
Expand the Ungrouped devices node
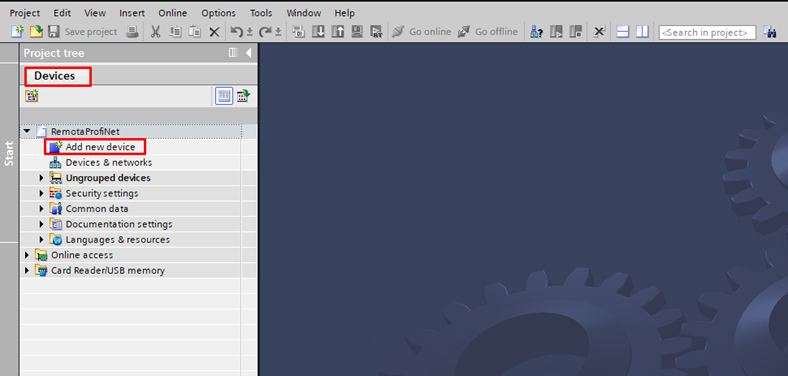tap(42, 178)
